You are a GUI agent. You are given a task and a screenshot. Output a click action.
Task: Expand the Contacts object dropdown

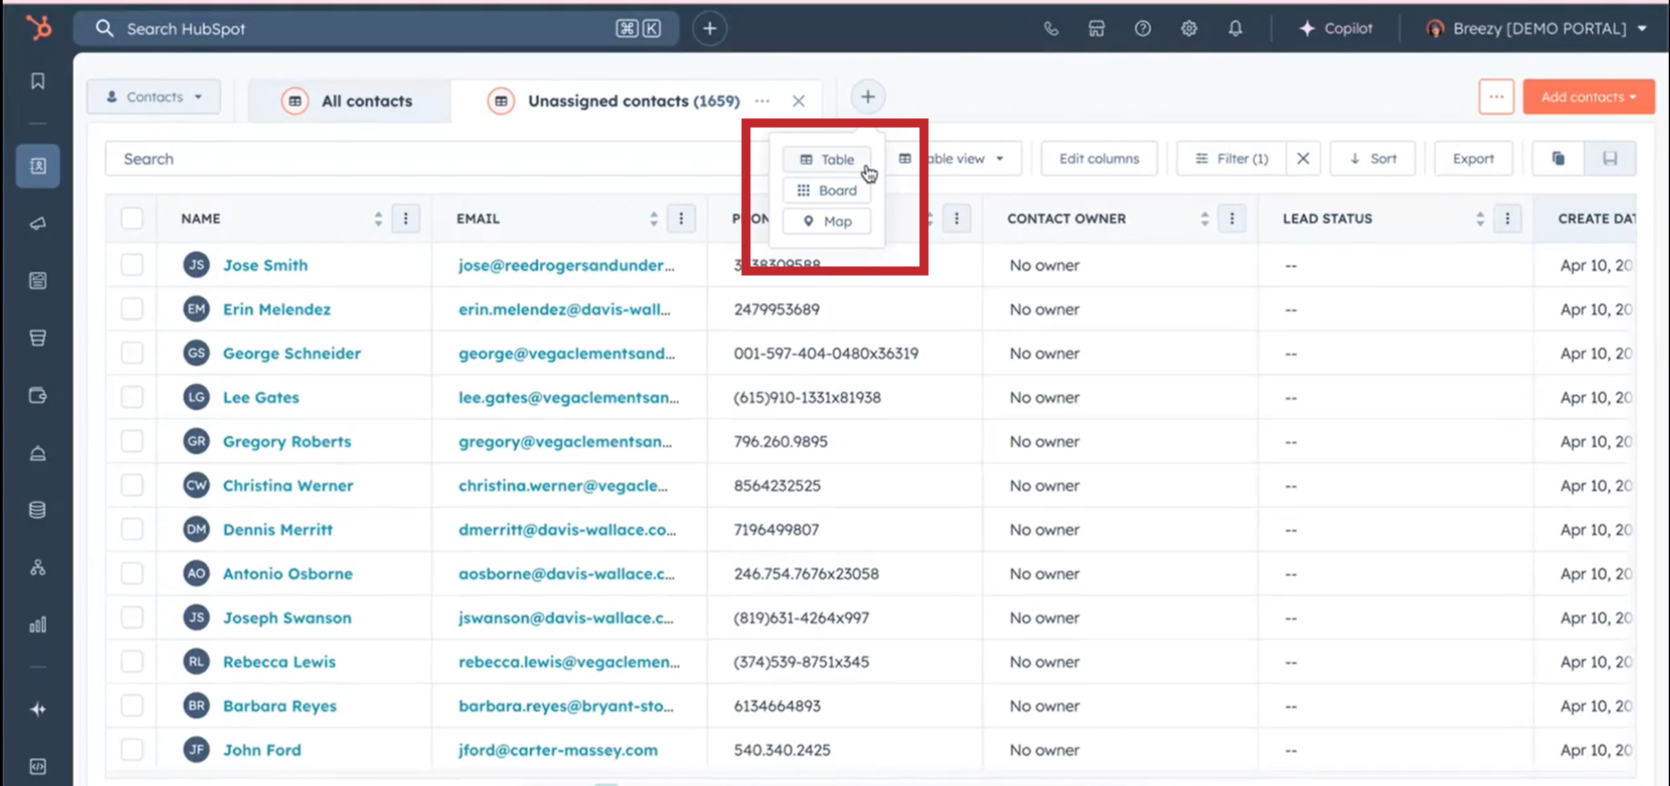[154, 97]
